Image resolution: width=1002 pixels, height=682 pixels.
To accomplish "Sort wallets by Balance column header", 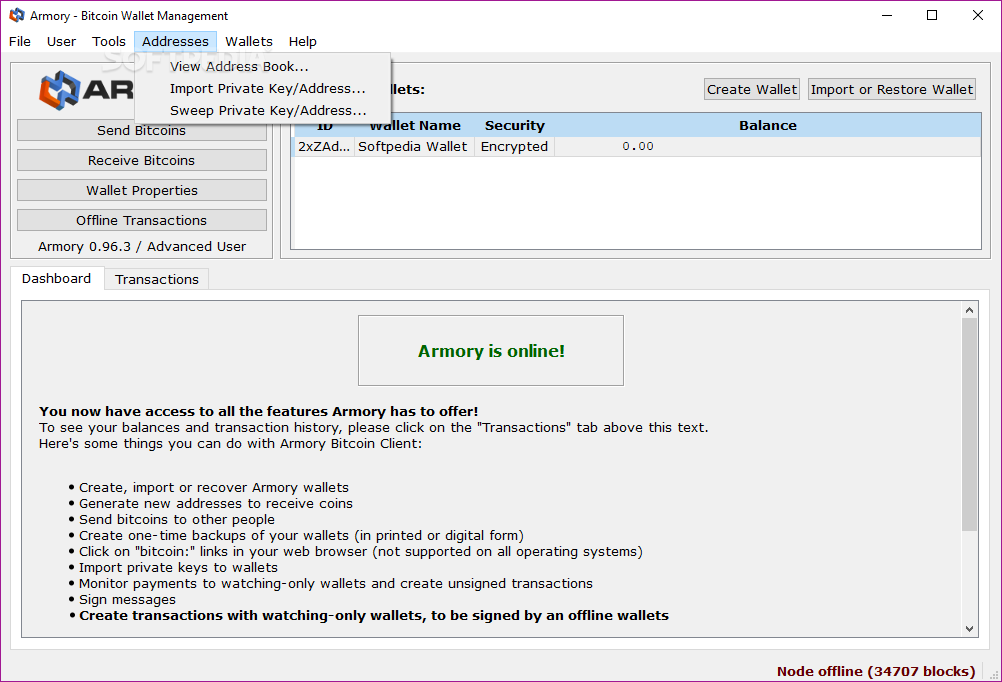I will pyautogui.click(x=767, y=125).
